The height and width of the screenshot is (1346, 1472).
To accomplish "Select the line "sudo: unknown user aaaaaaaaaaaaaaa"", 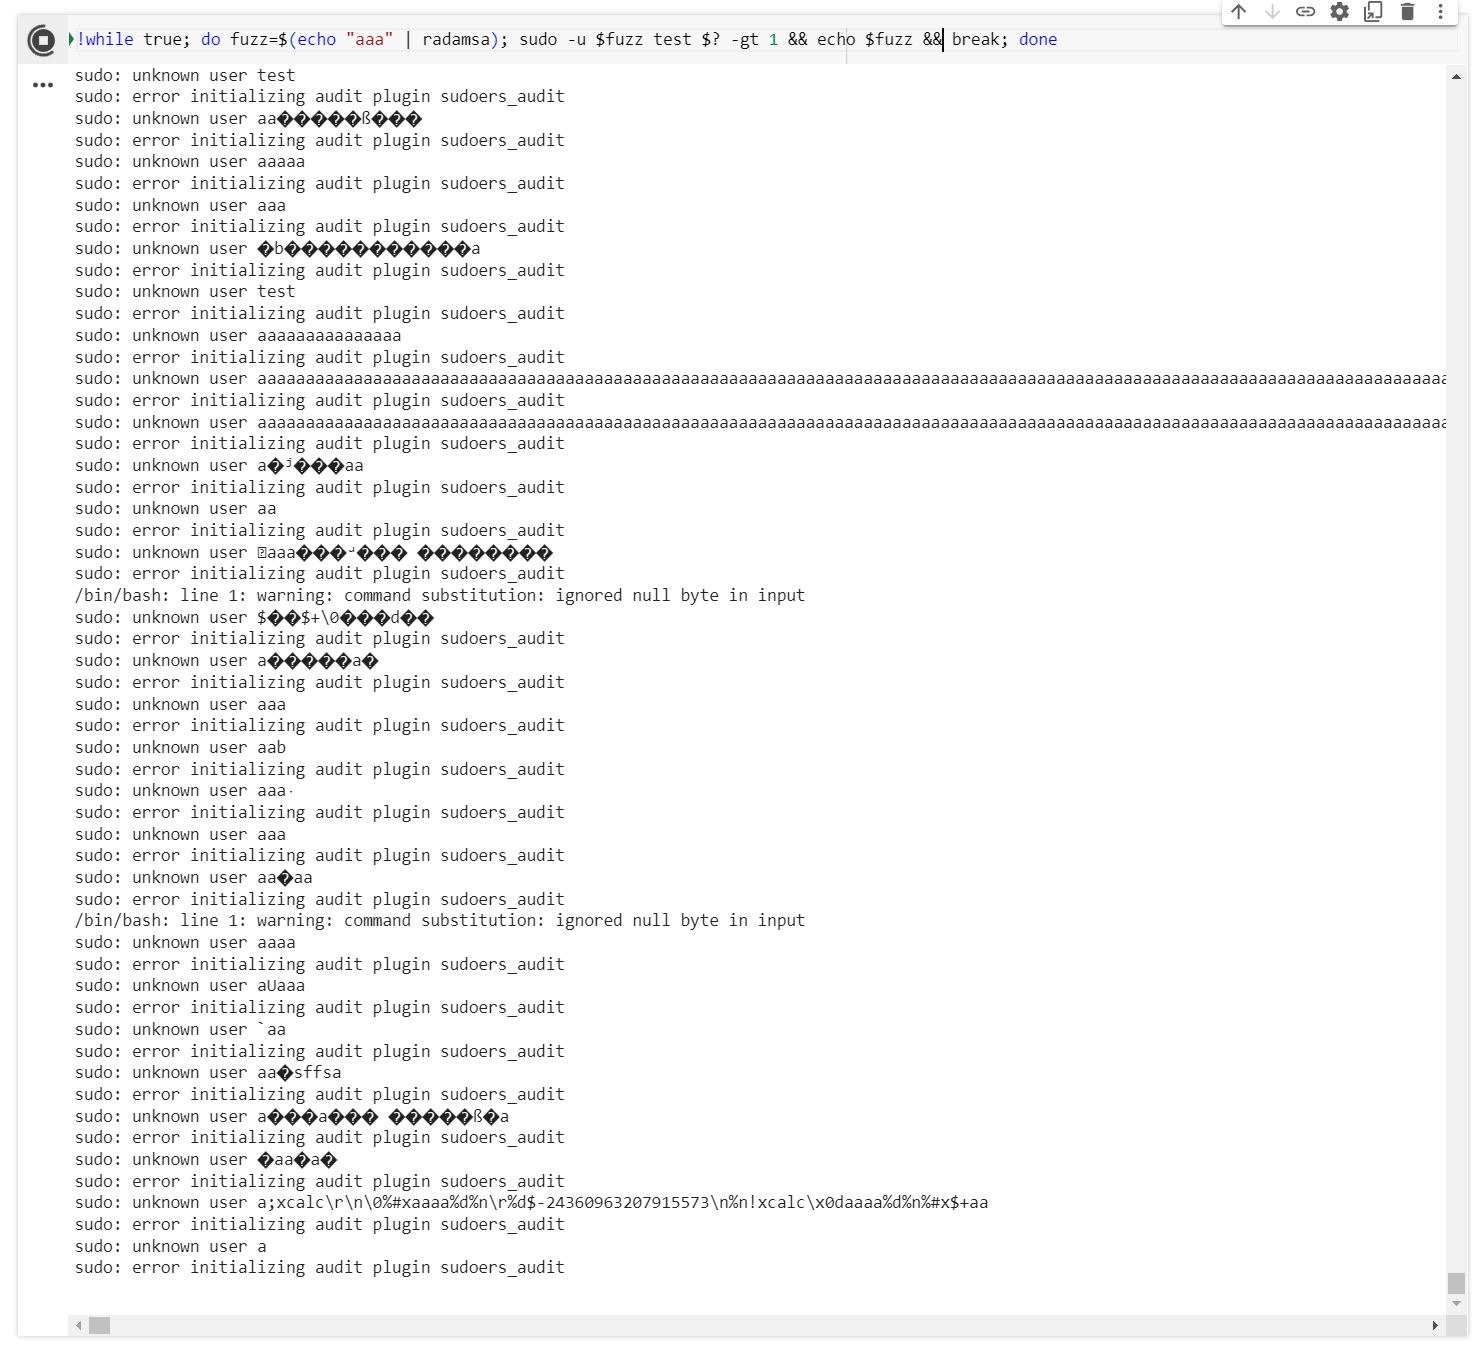I will coord(238,336).
